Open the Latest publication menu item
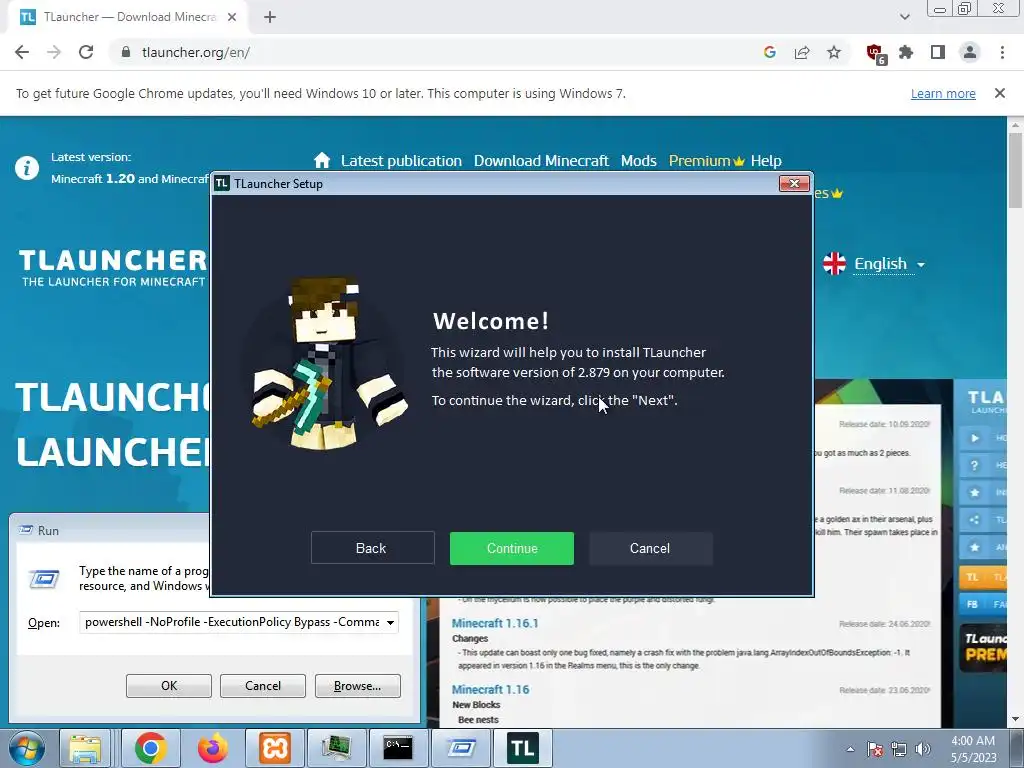1024x768 pixels. 401,161
